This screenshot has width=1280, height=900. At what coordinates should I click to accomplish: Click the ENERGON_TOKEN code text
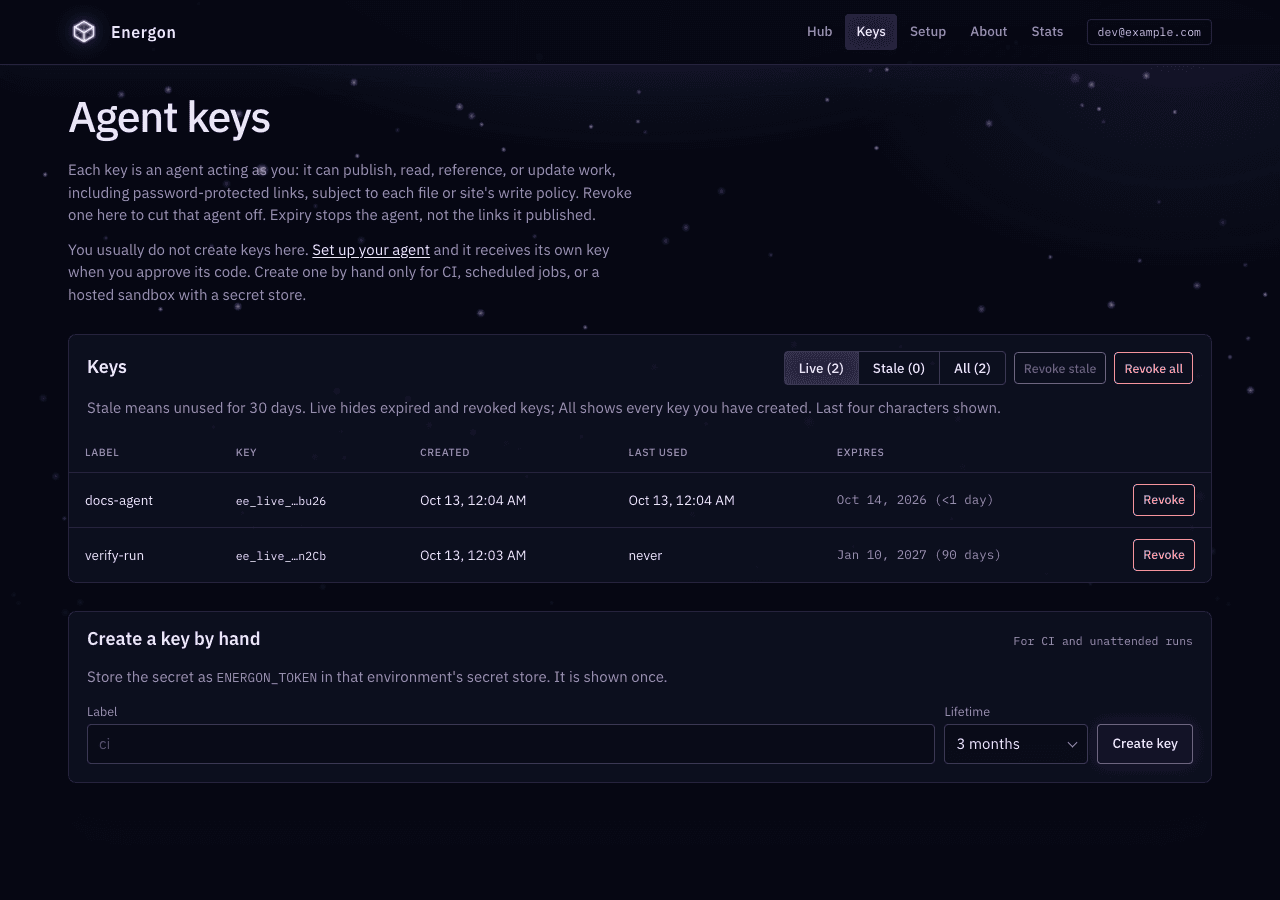(267, 678)
